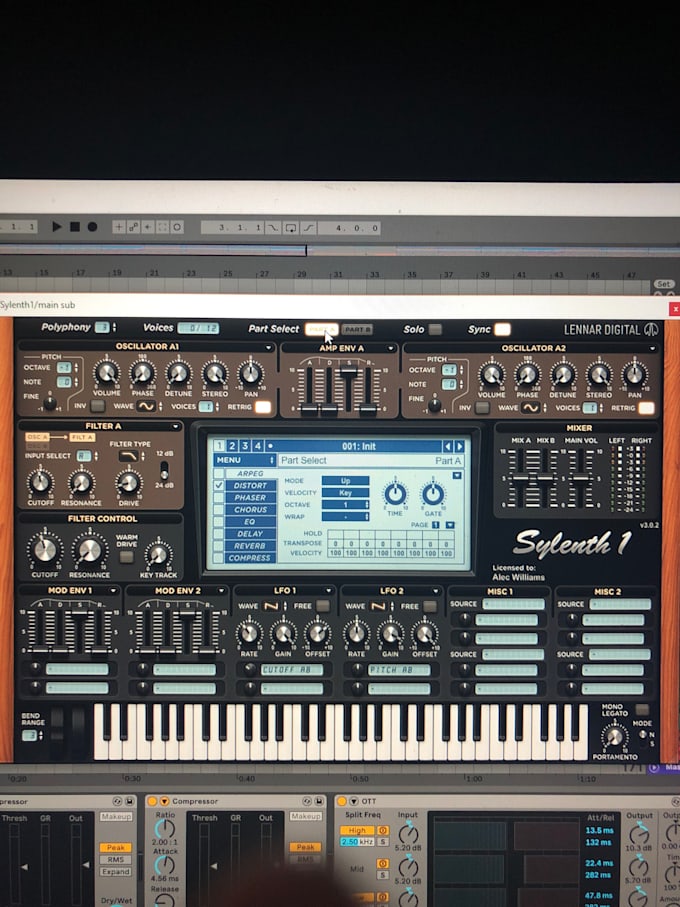Switch to display tab 4

(x=257, y=446)
